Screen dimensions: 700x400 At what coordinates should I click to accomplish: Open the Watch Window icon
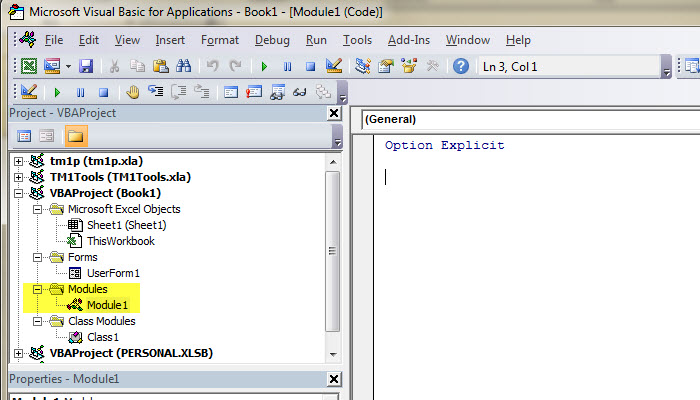277,92
